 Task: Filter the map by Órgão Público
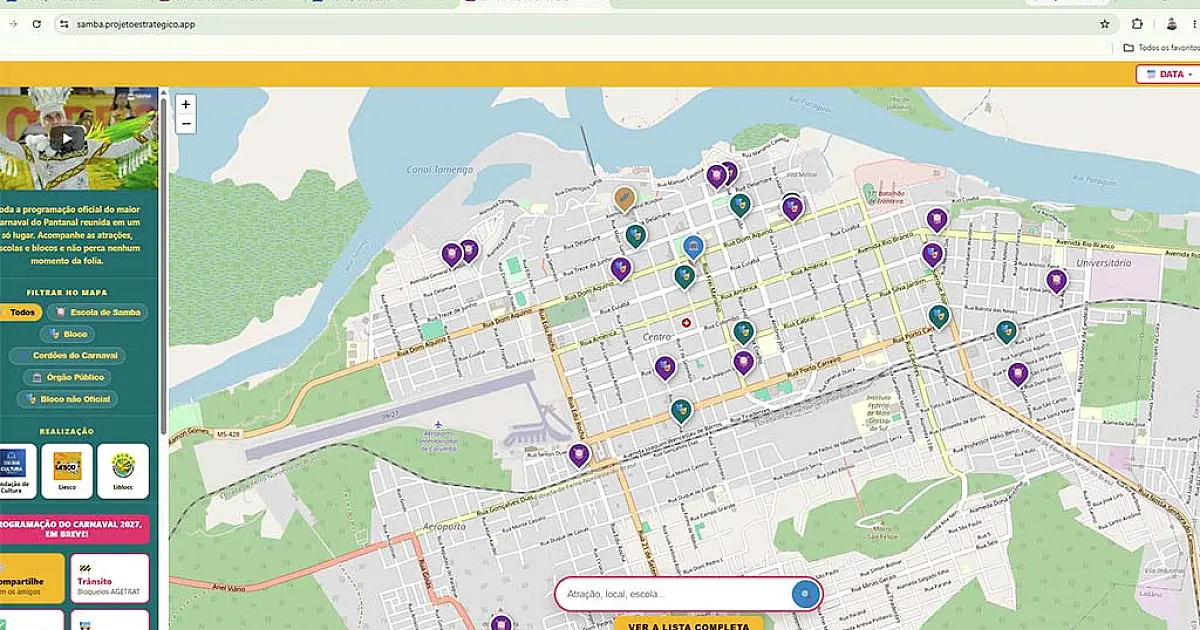click(68, 377)
